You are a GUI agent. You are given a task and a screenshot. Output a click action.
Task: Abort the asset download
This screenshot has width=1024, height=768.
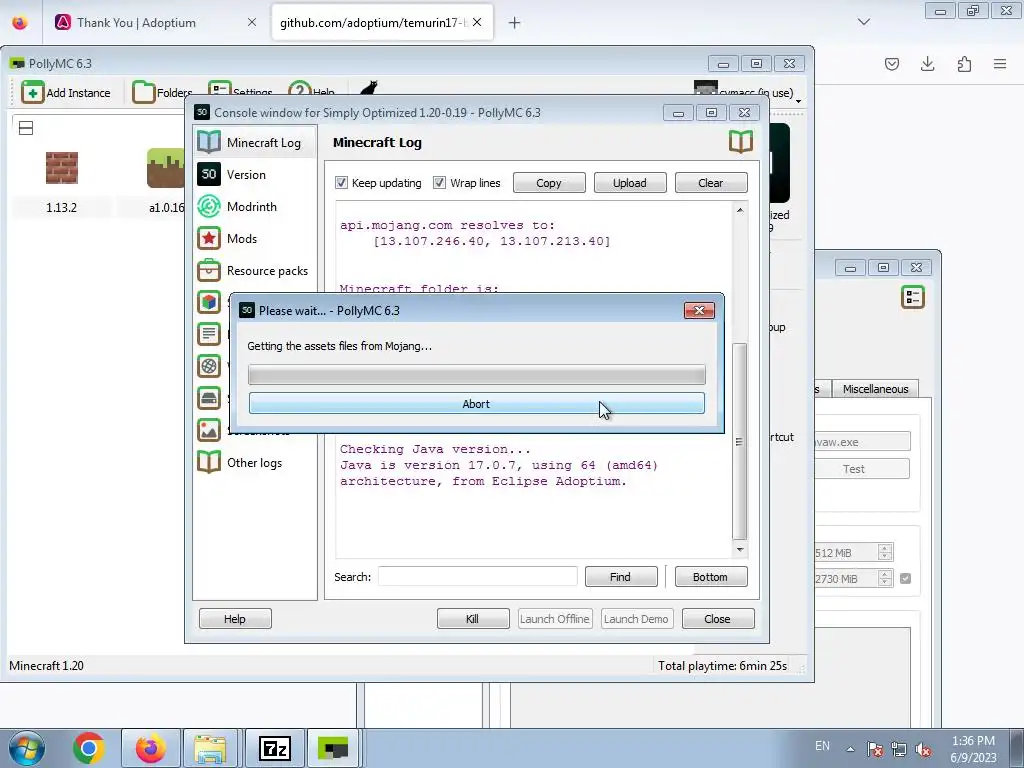476,404
